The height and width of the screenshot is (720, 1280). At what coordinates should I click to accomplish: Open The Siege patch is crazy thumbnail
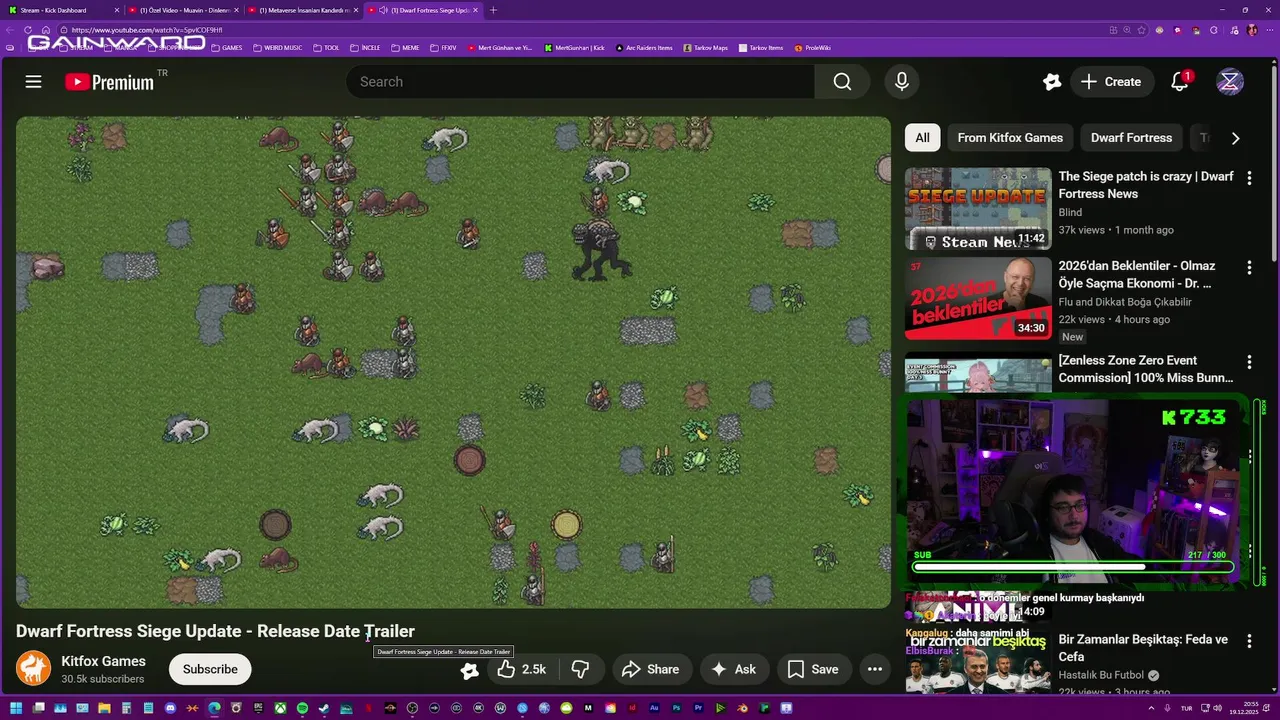[978, 208]
